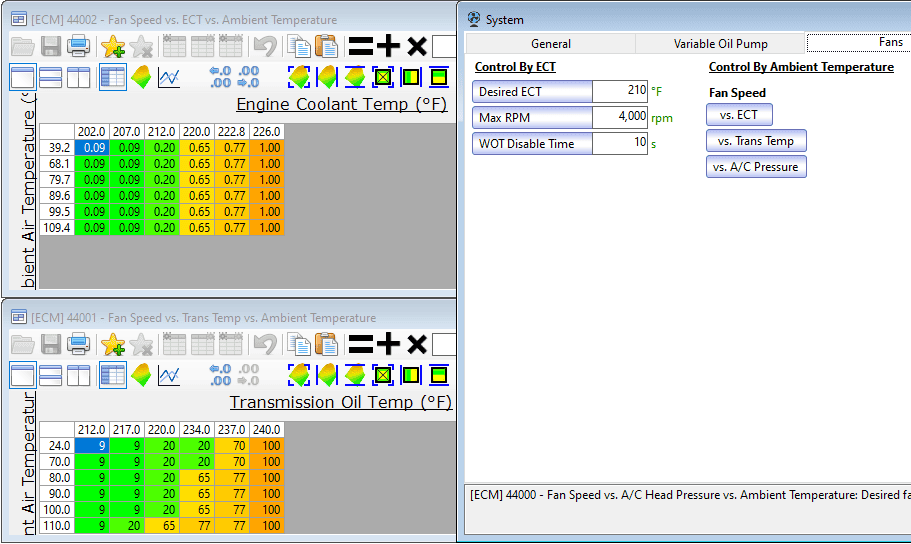Image resolution: width=911 pixels, height=544 pixels.
Task: Select the 0.65 cell in row 89.6
Action: click(197, 196)
